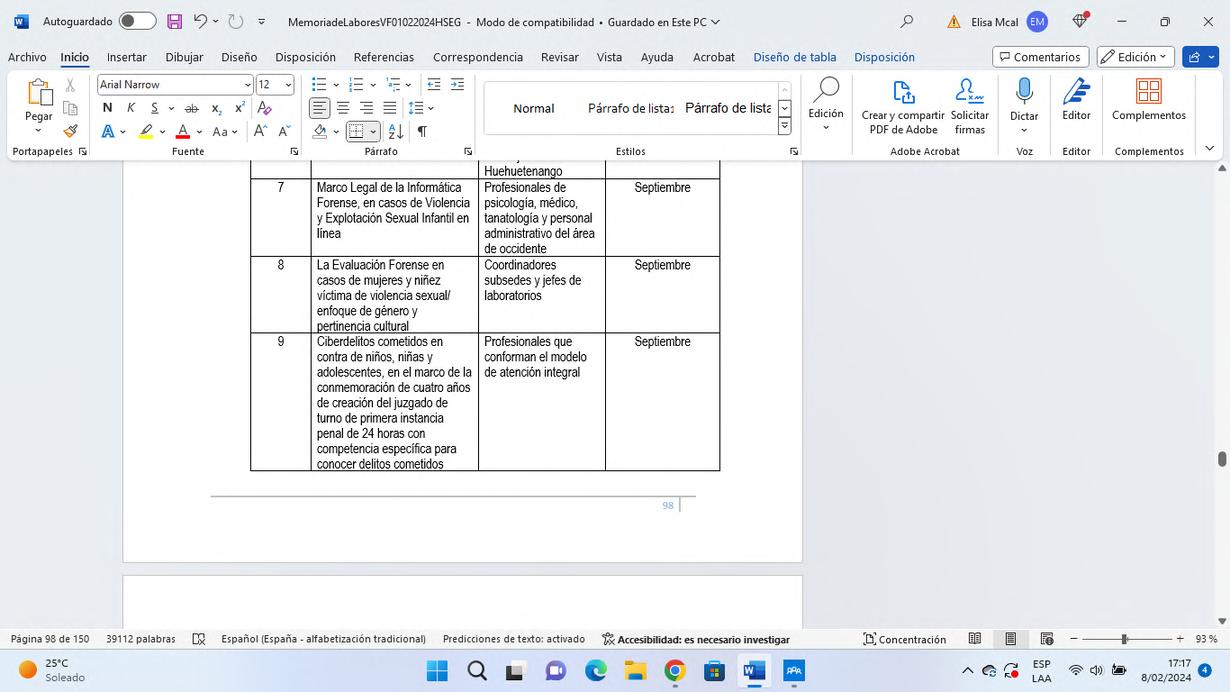Click the Increase indent icon
This screenshot has width=1230, height=692.
tap(457, 85)
